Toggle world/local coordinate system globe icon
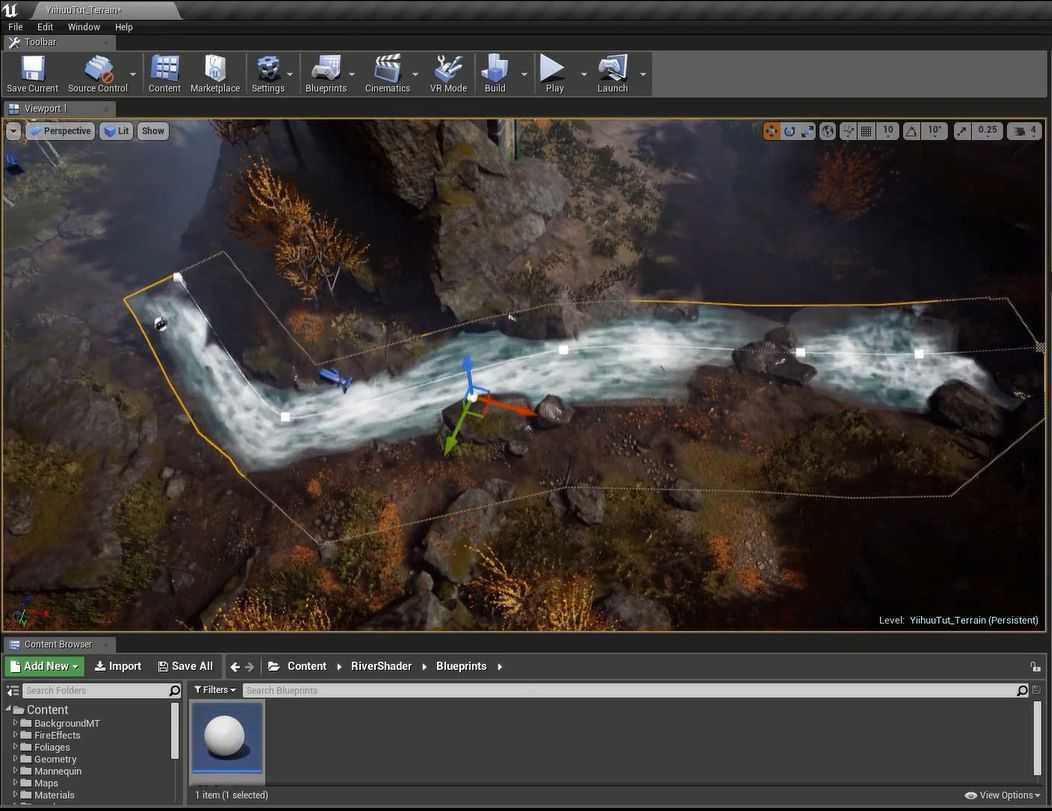The width and height of the screenshot is (1052, 811). pyautogui.click(x=828, y=131)
